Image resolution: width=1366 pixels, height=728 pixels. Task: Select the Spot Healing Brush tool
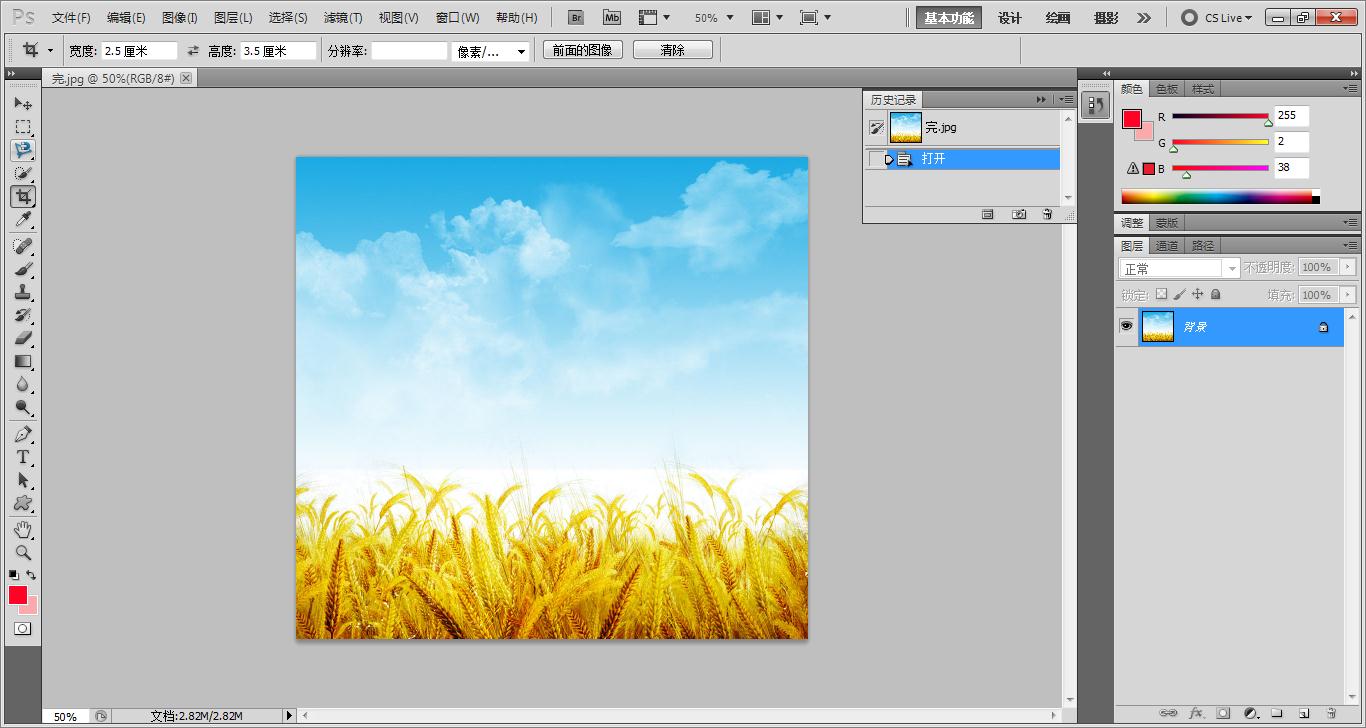click(23, 246)
